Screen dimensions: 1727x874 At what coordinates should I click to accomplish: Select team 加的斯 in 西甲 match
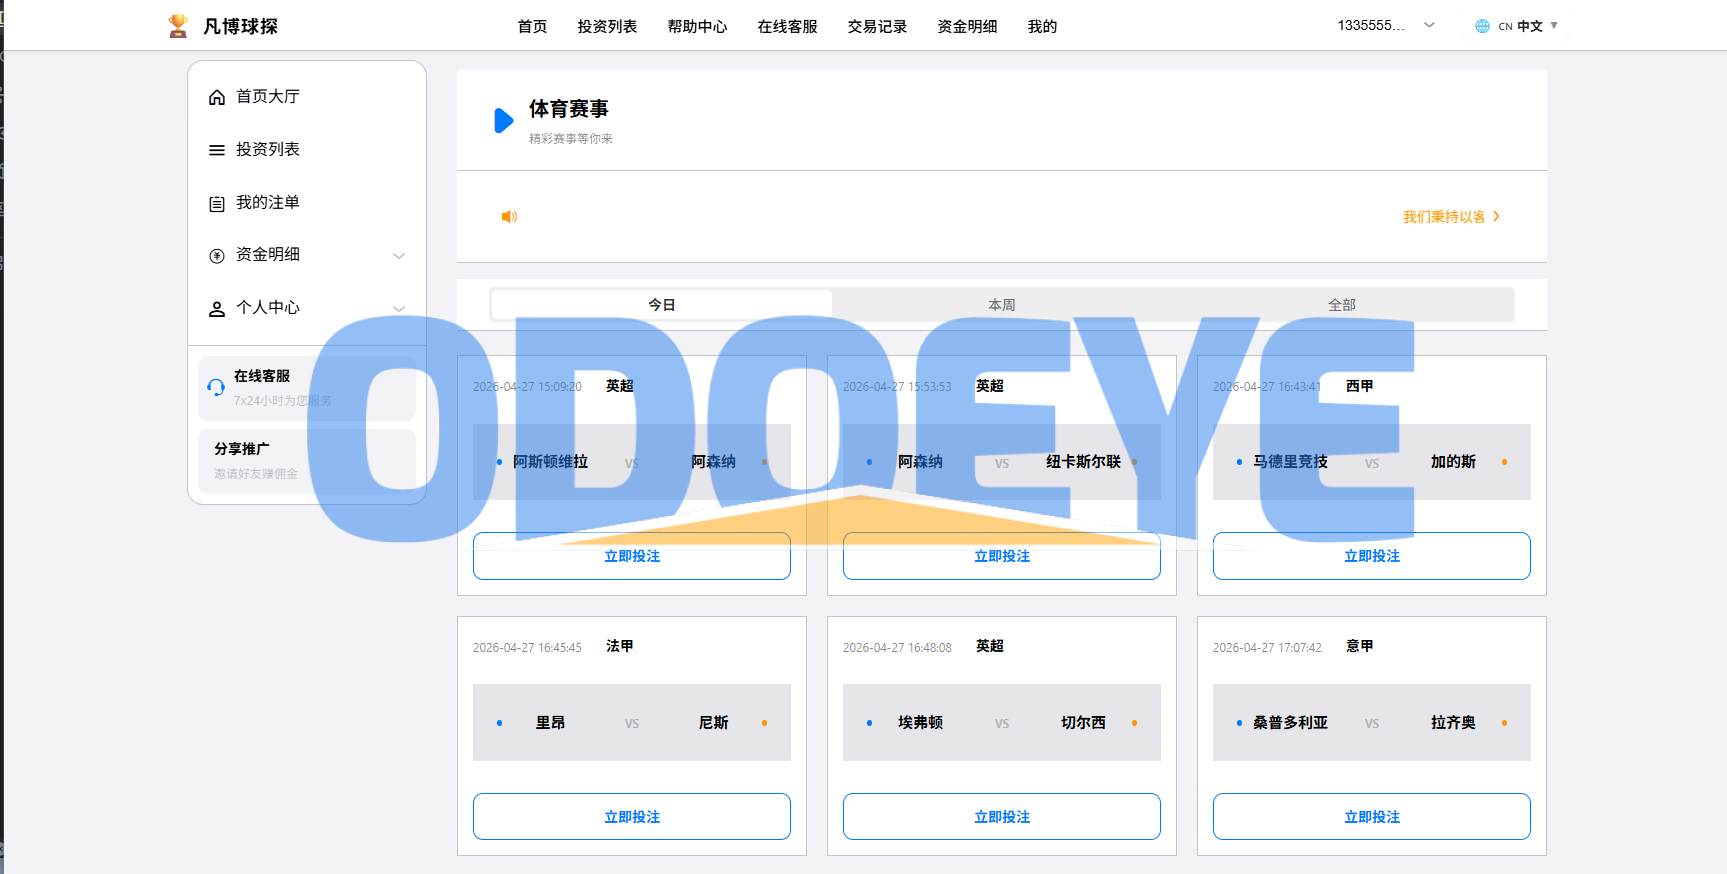pos(1453,461)
